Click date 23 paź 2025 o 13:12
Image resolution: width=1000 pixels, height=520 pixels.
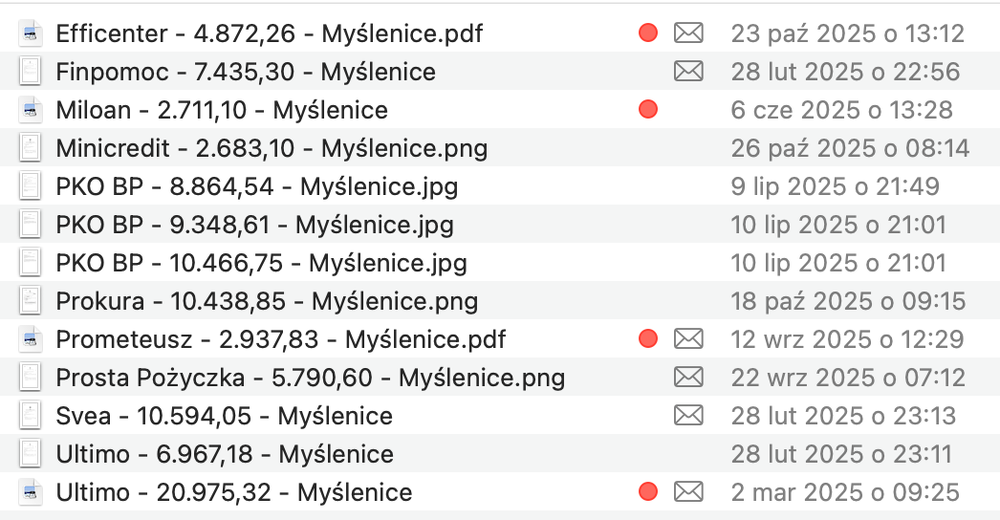point(848,33)
